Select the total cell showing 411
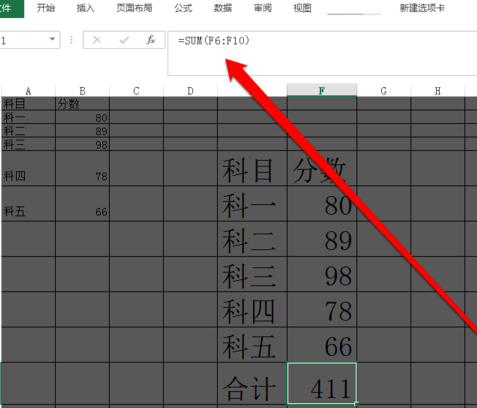477x408 pixels. point(322,383)
